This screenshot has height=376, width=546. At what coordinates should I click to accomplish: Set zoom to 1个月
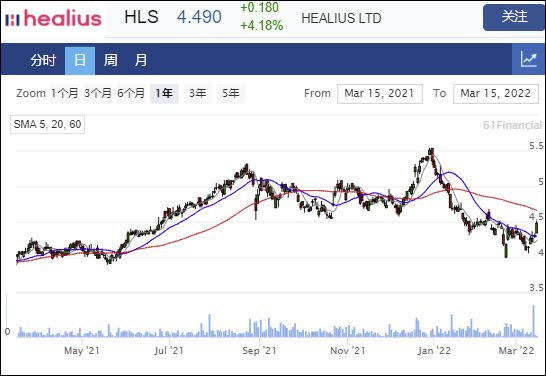tap(65, 93)
